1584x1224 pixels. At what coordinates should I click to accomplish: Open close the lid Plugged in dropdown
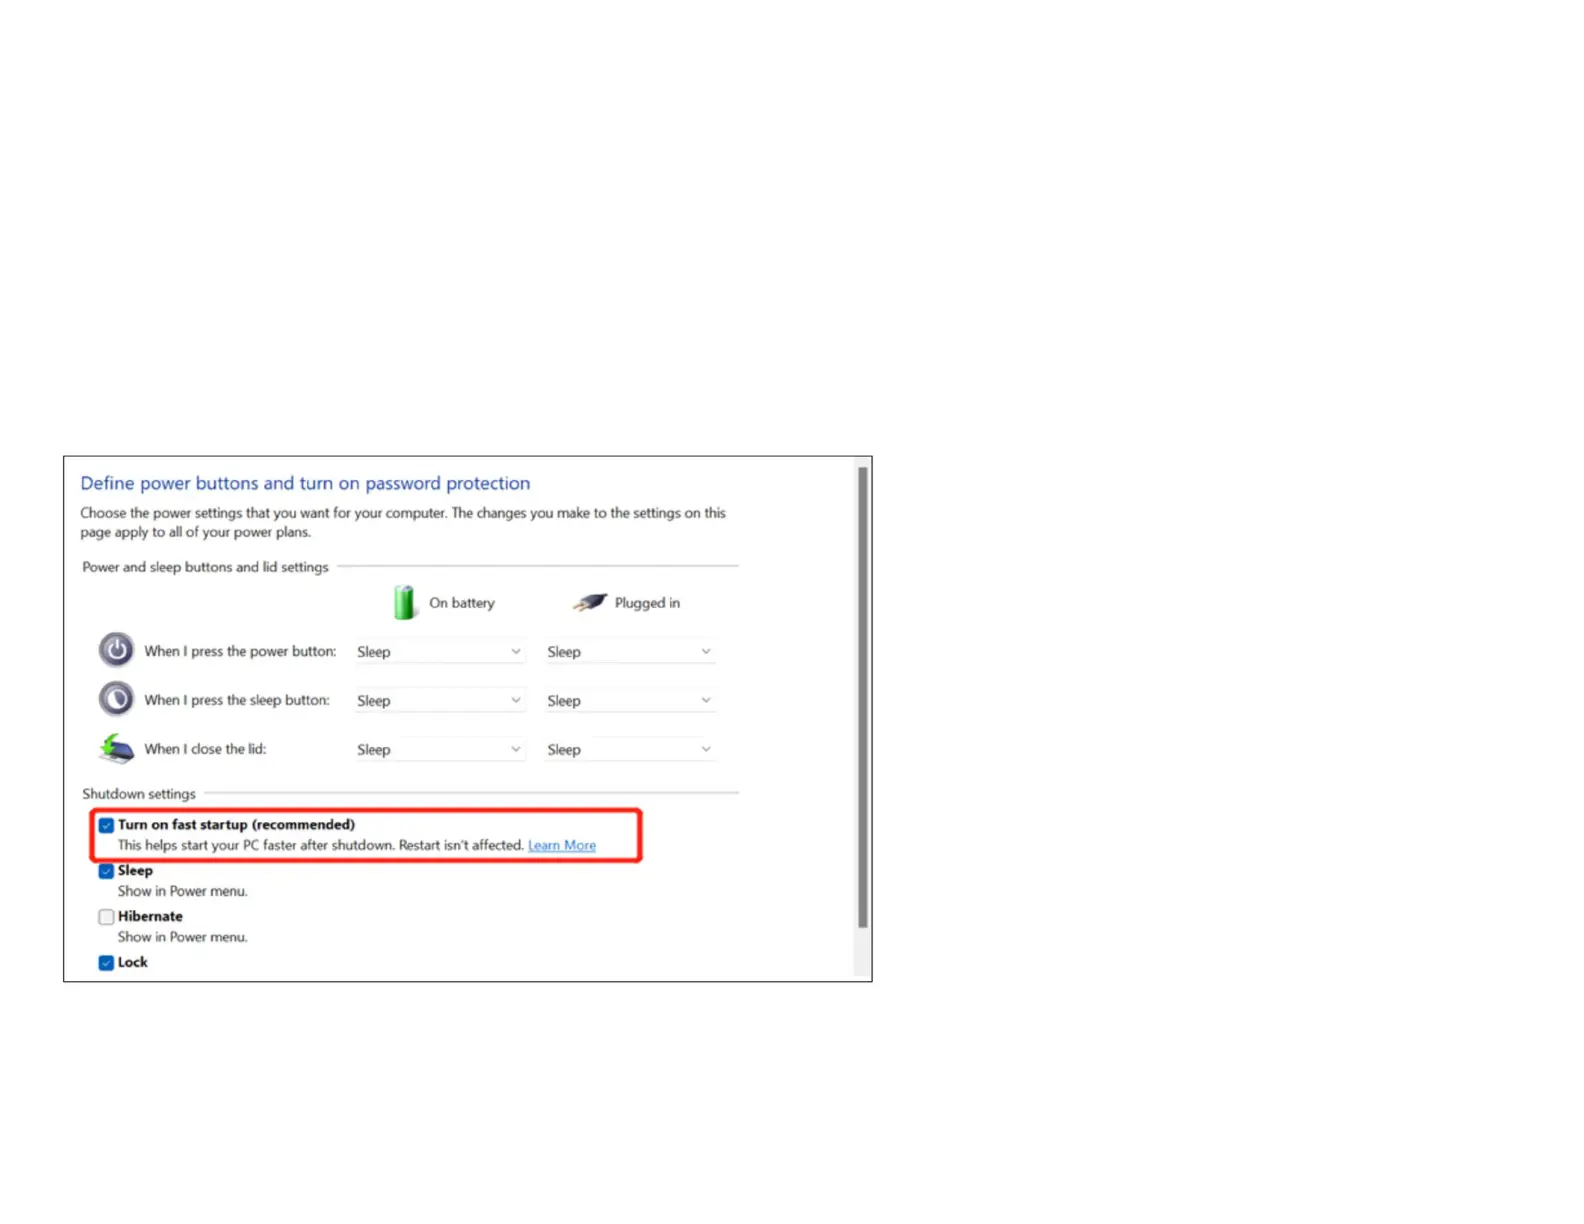point(629,750)
